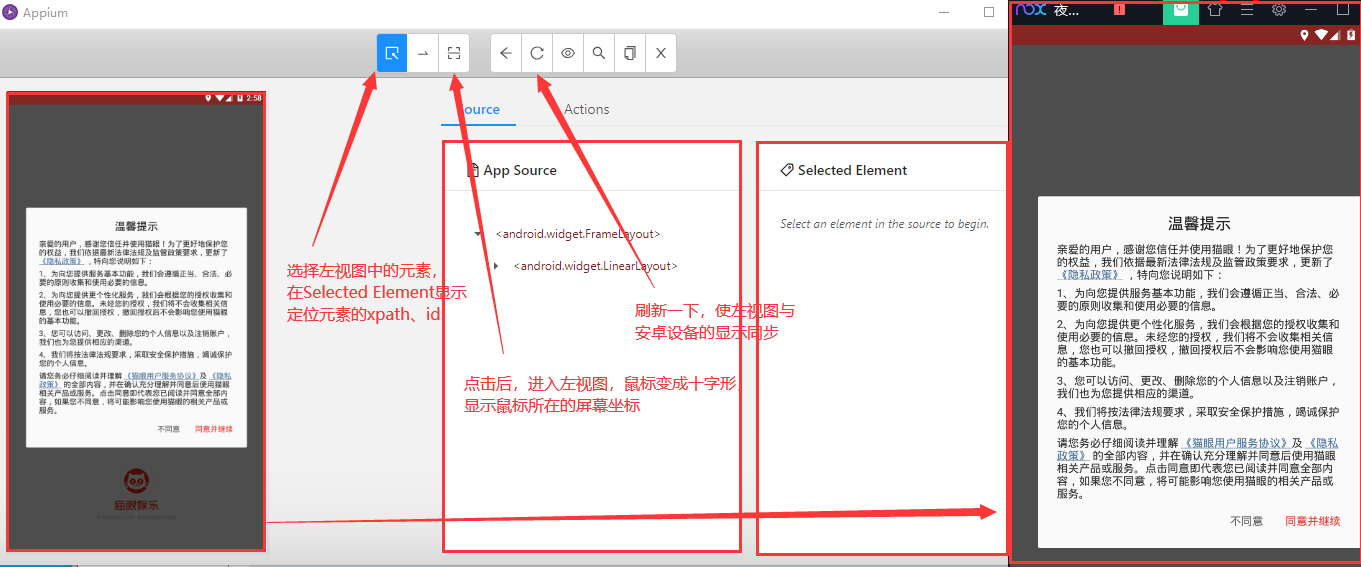
Task: Copy the XML source to clipboard
Action: pyautogui.click(x=630, y=53)
